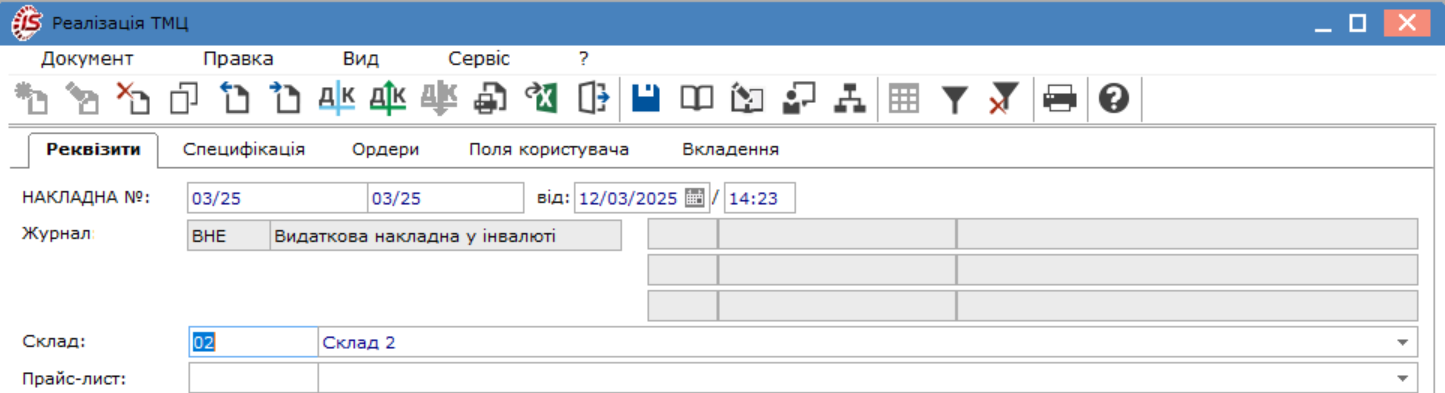Export to Excel via green X icon
The width and height of the screenshot is (1445, 393).
coord(541,98)
